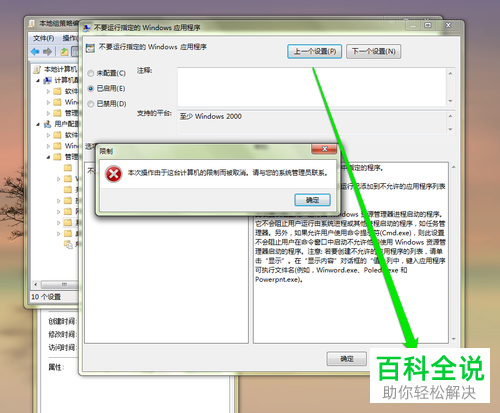Click the 本地计算机 policy root node icon
This screenshot has height=413, width=500.
(37, 69)
